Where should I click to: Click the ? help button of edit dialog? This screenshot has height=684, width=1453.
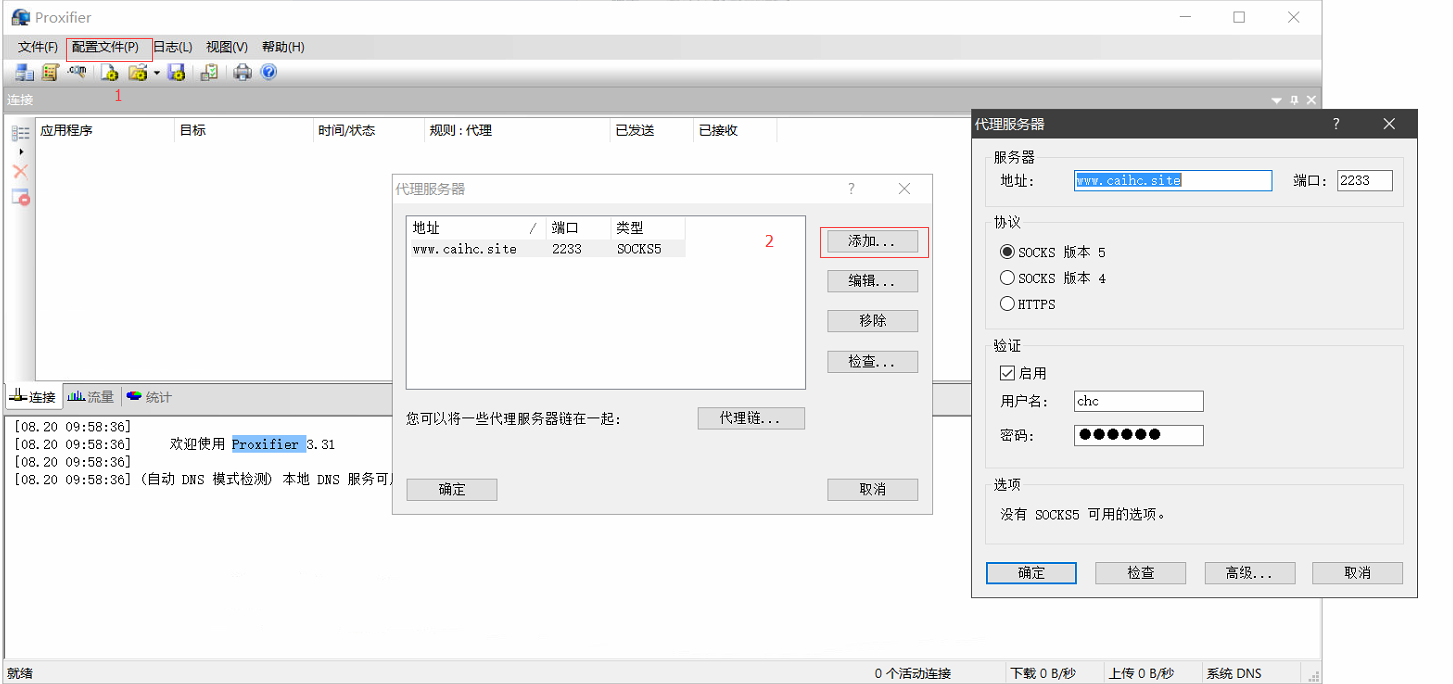1336,124
